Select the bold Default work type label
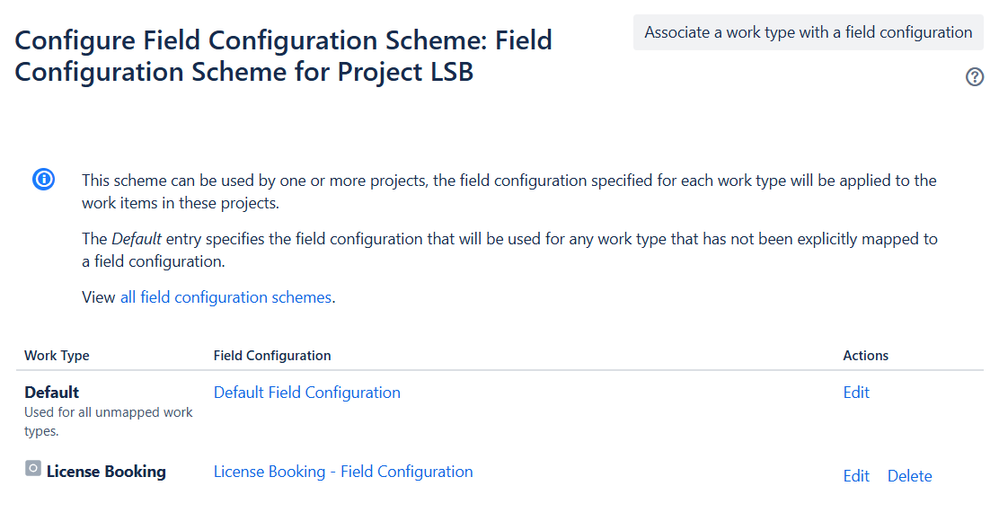Viewport: 999px width, 521px height. 52,392
